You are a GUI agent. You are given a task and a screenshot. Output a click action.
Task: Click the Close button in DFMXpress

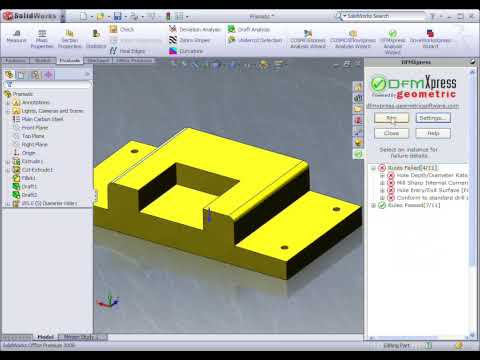pyautogui.click(x=391, y=133)
